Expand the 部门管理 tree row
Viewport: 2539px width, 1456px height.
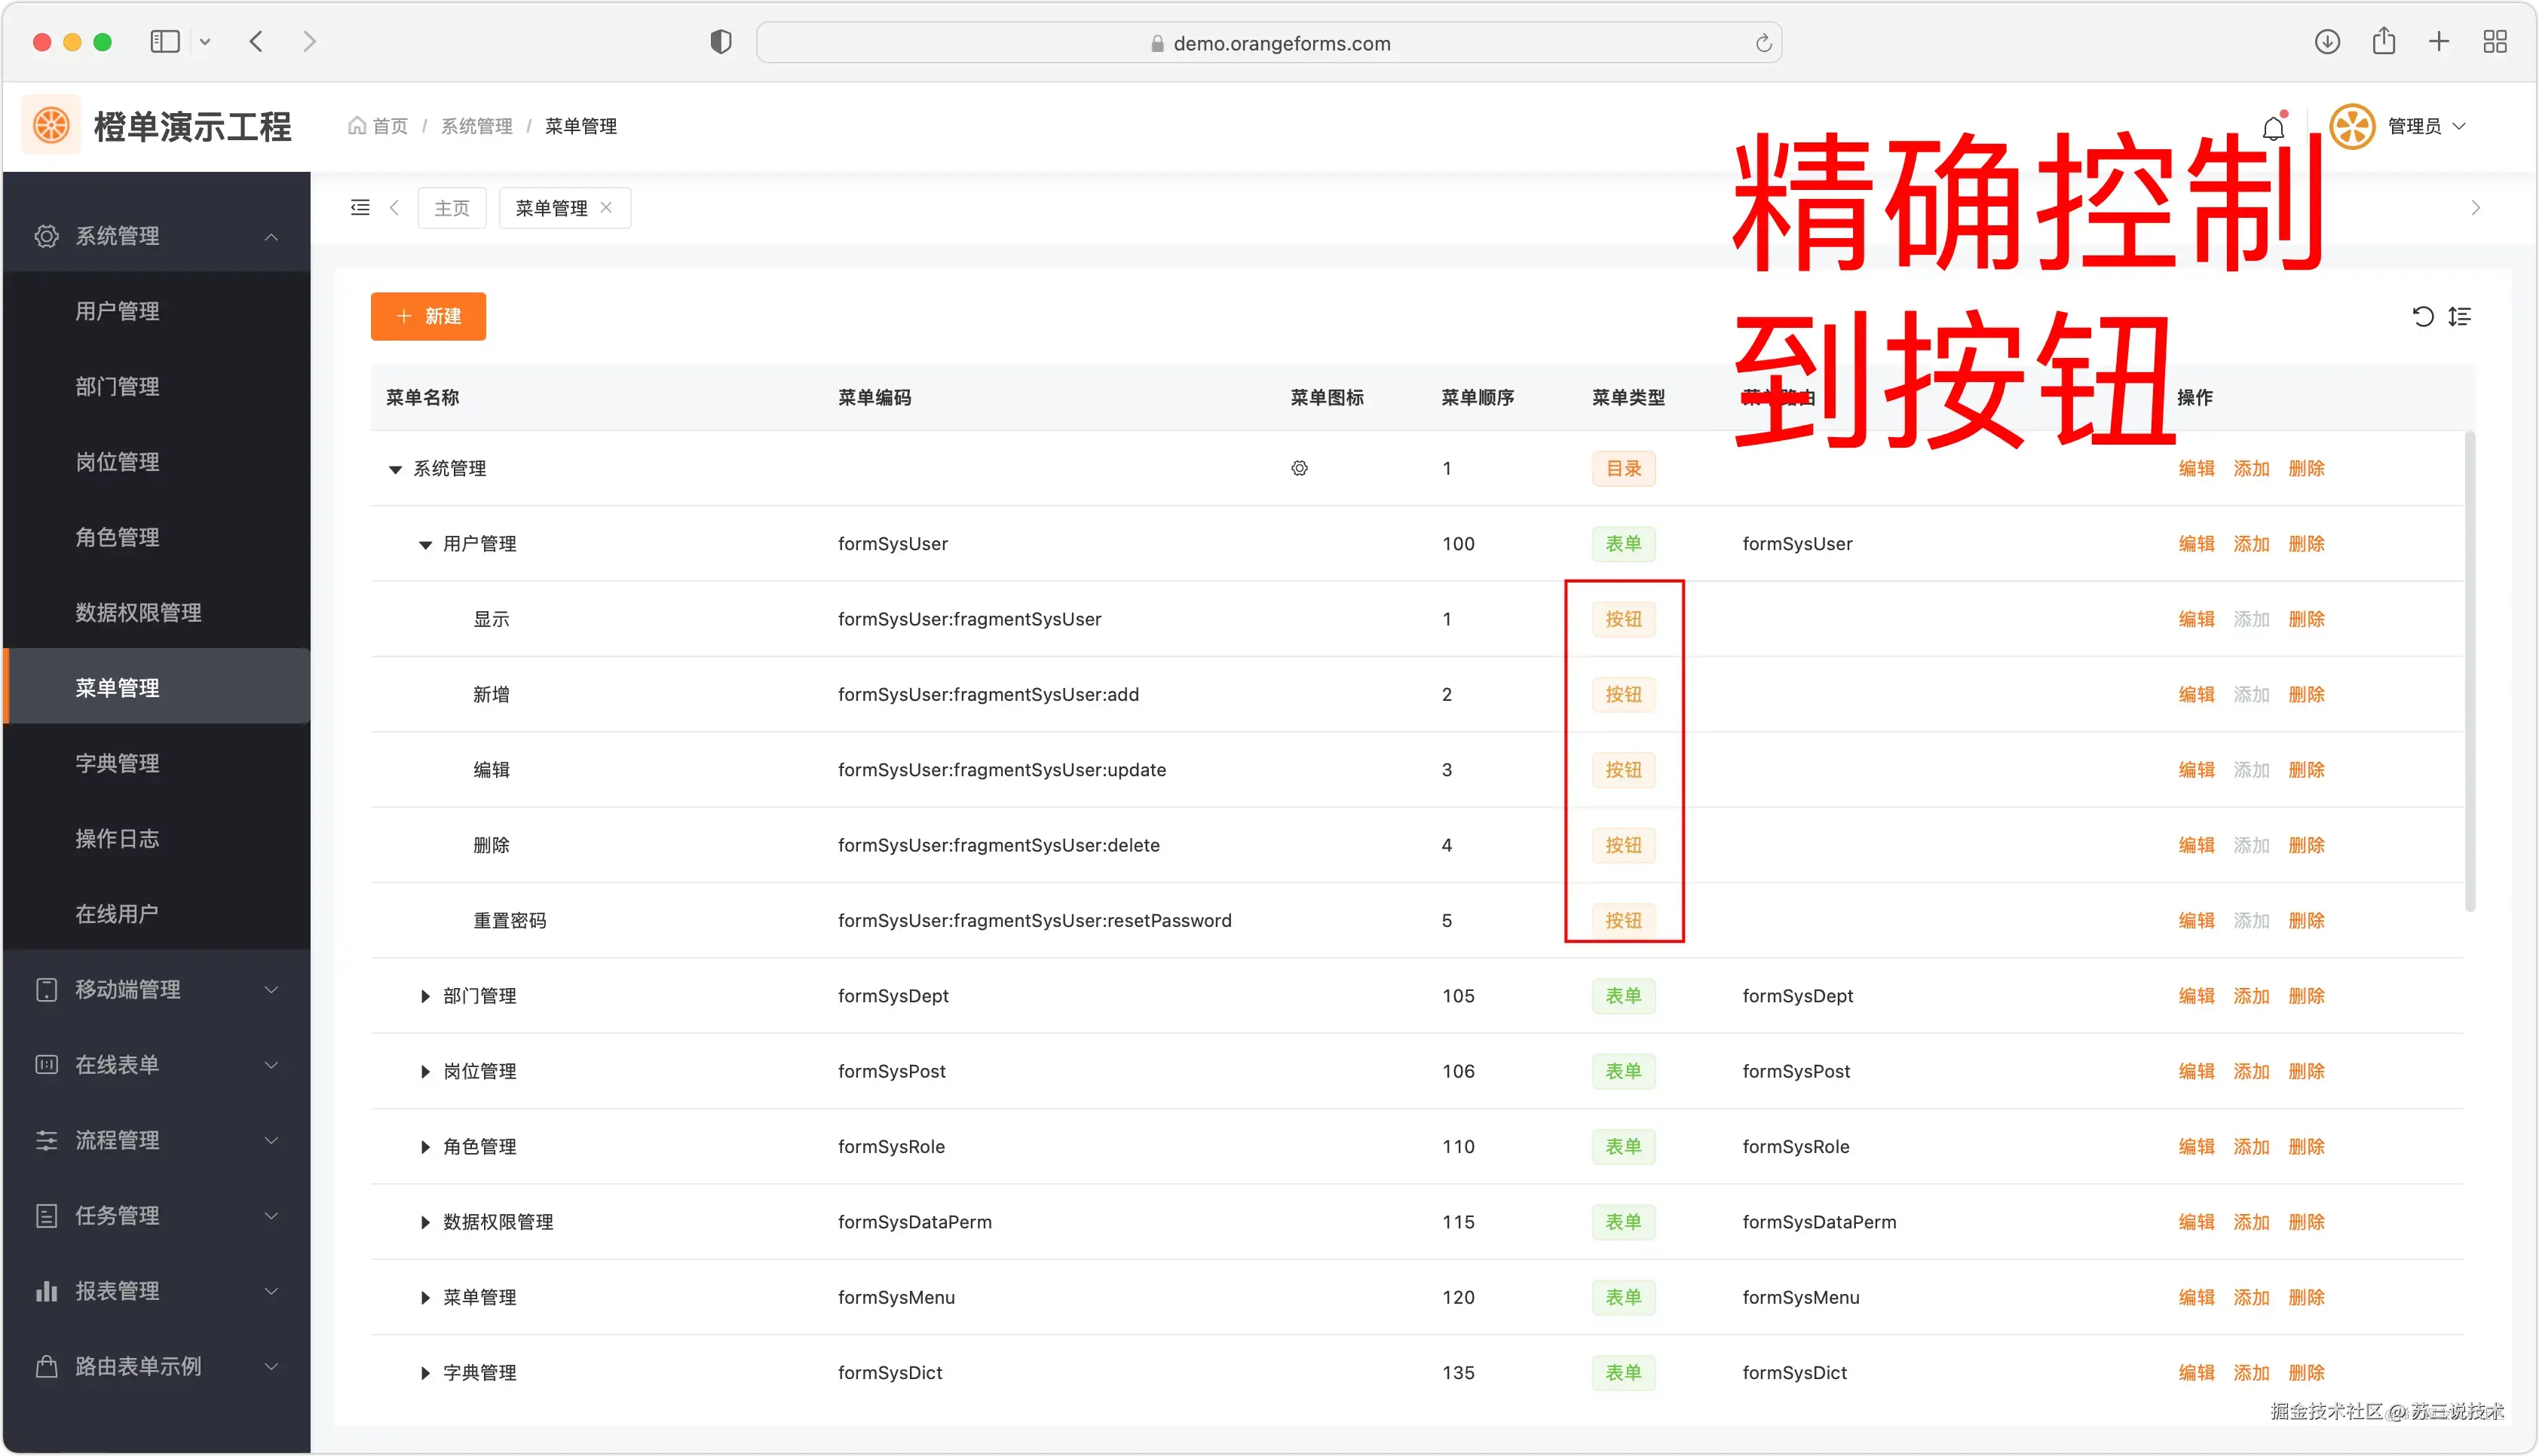(x=425, y=996)
